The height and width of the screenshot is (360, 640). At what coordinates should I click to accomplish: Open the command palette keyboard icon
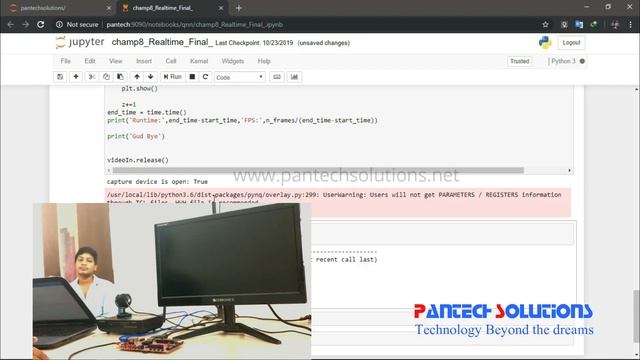(277, 77)
